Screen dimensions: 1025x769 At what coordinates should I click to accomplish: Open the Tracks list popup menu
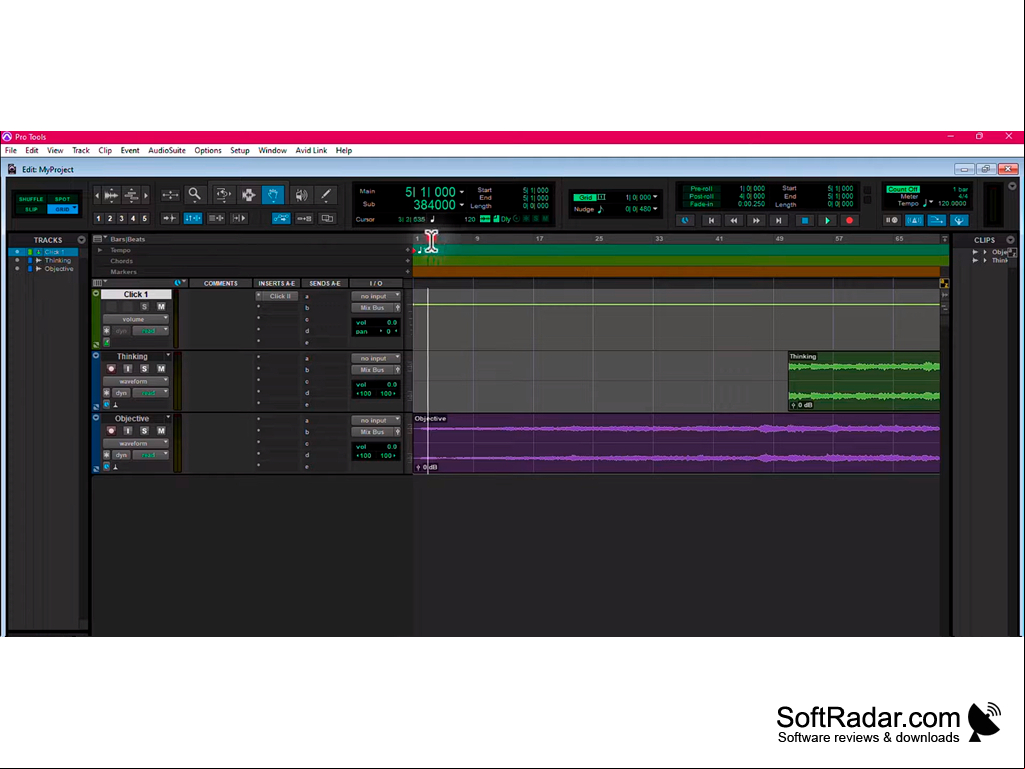(x=81, y=240)
